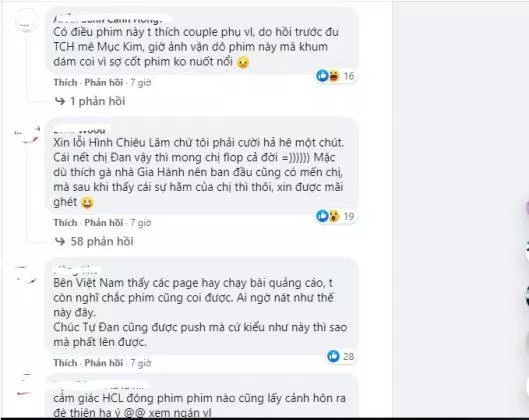
Task: Click the wow emoji reaction beside 16
Action: coord(334,76)
